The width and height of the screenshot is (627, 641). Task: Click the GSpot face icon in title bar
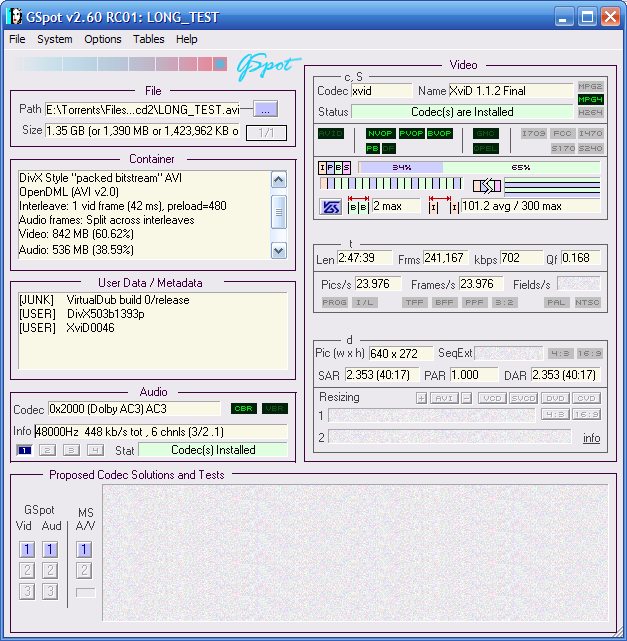point(14,16)
